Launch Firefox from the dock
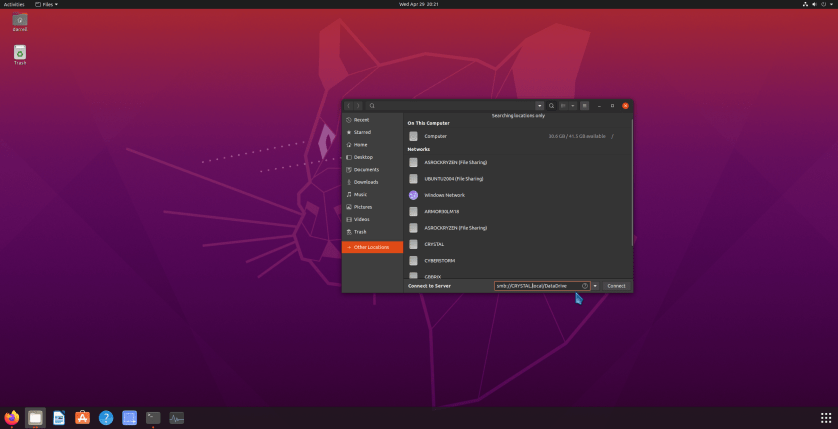Viewport: 838px width, 429px height. [x=12, y=418]
